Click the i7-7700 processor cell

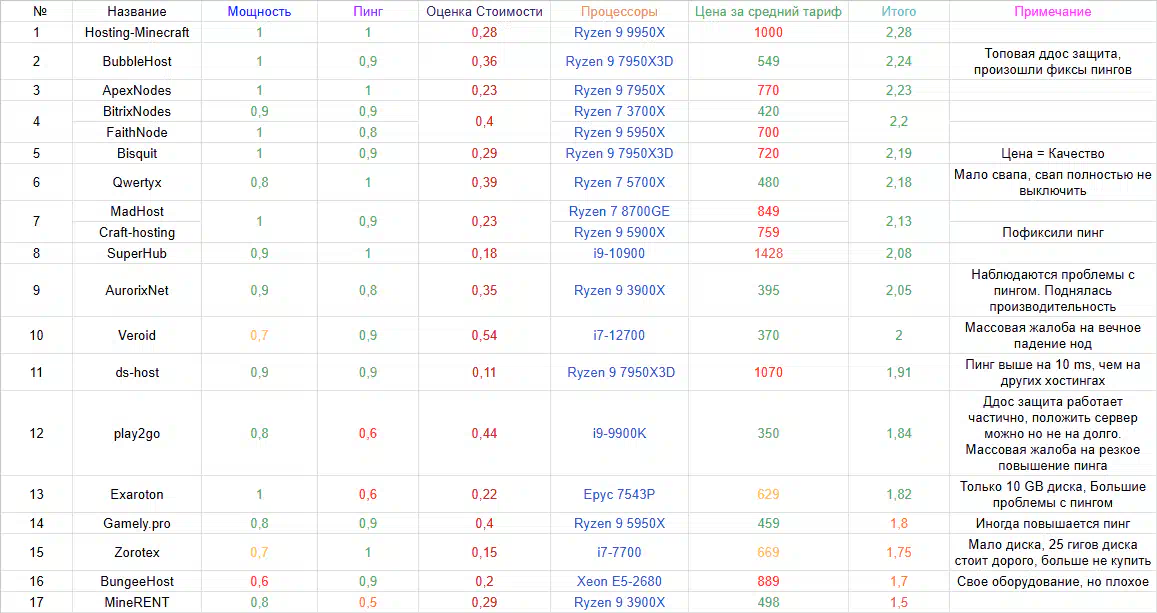(619, 552)
